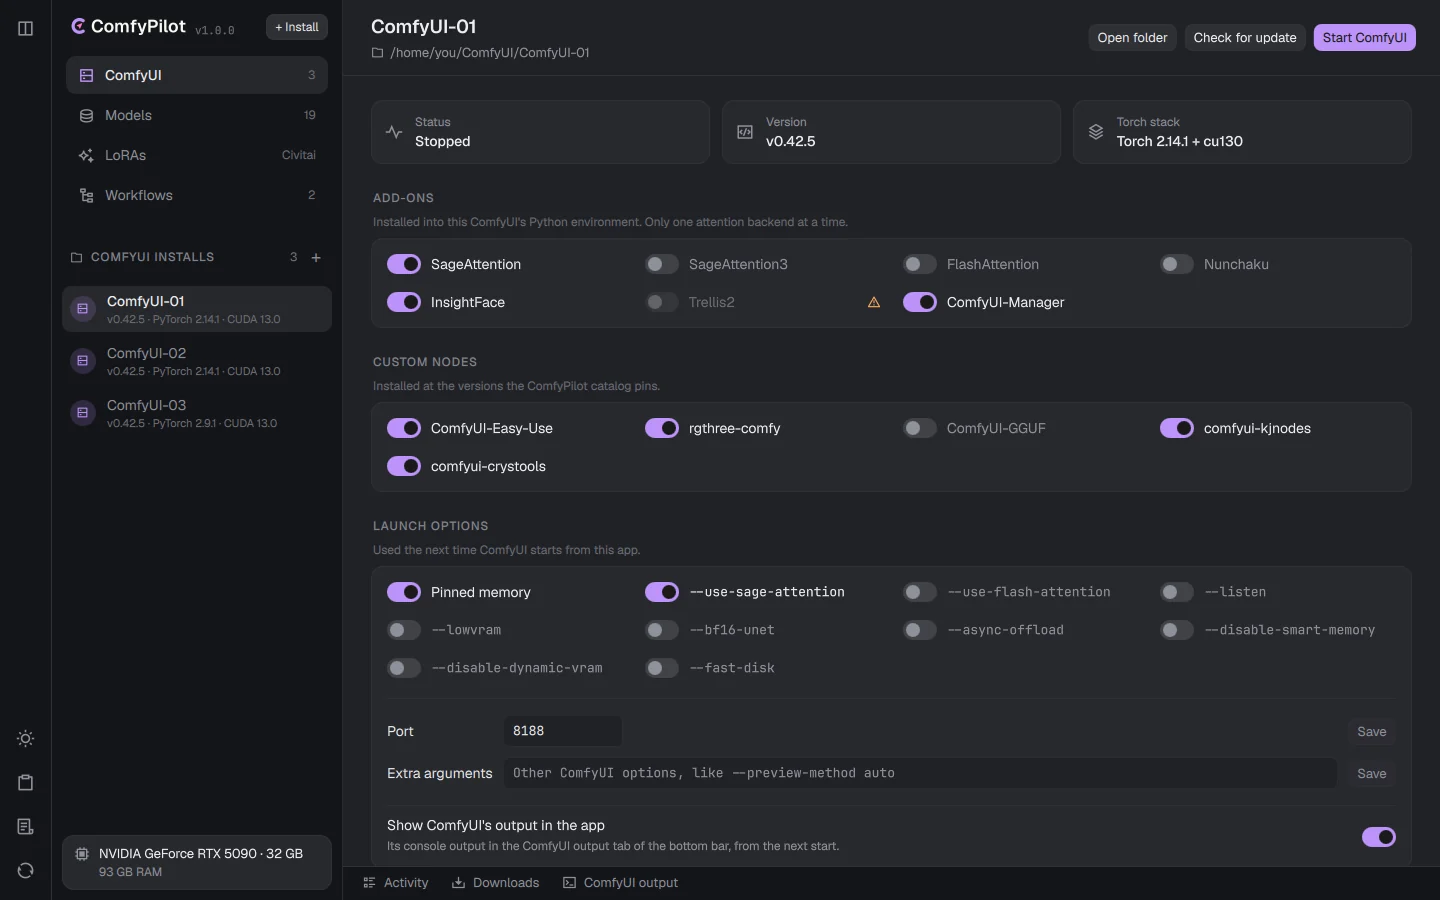
Task: Toggle --fast-disk launch option
Action: tap(662, 668)
